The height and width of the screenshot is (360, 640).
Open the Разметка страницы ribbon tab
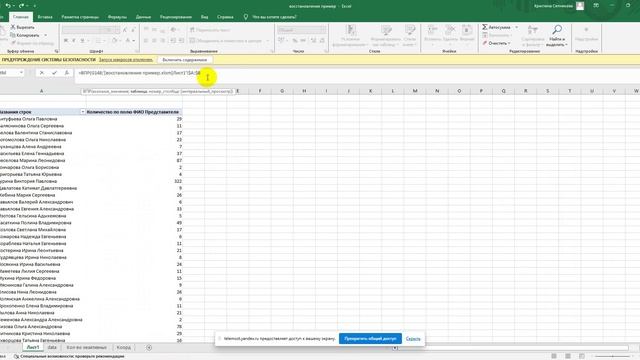[80, 17]
